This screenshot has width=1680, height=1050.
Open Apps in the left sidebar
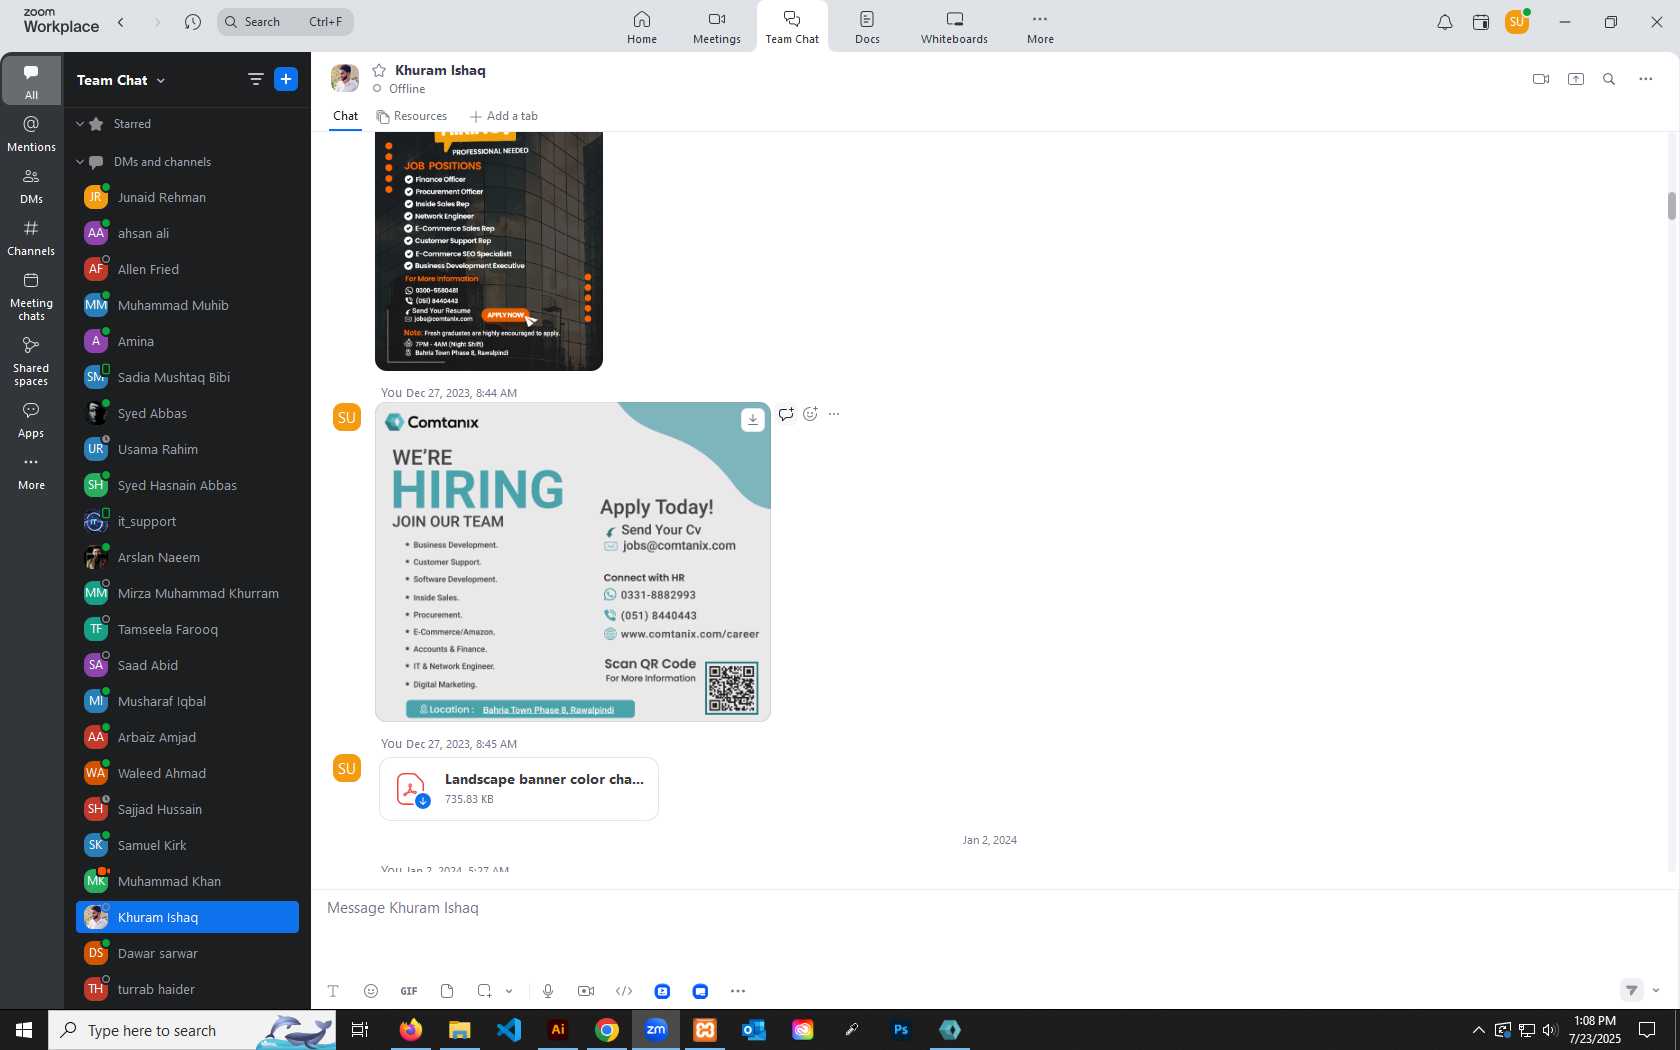[x=31, y=420]
